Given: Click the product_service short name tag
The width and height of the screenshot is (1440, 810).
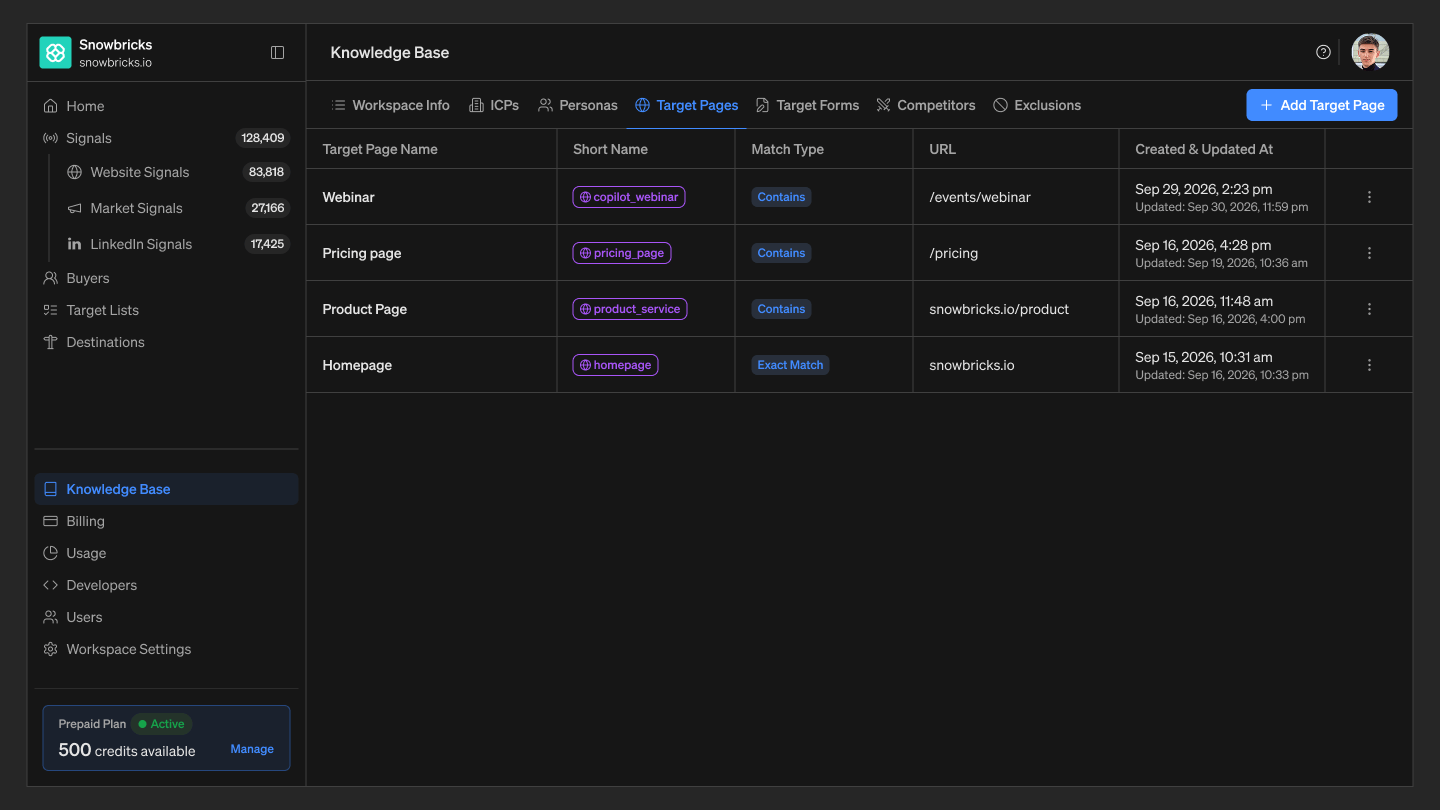Looking at the screenshot, I should click(x=630, y=309).
